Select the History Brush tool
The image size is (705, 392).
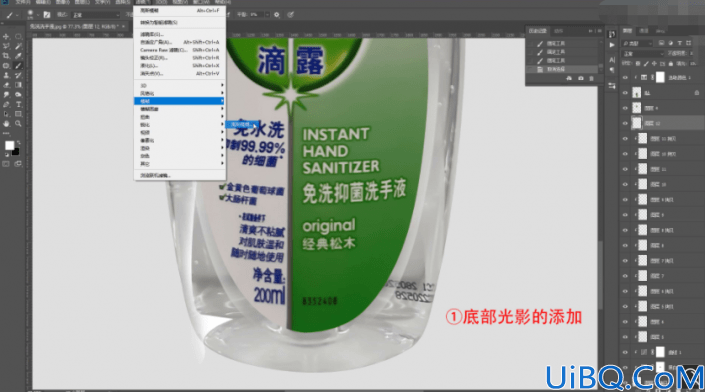[x=18, y=75]
